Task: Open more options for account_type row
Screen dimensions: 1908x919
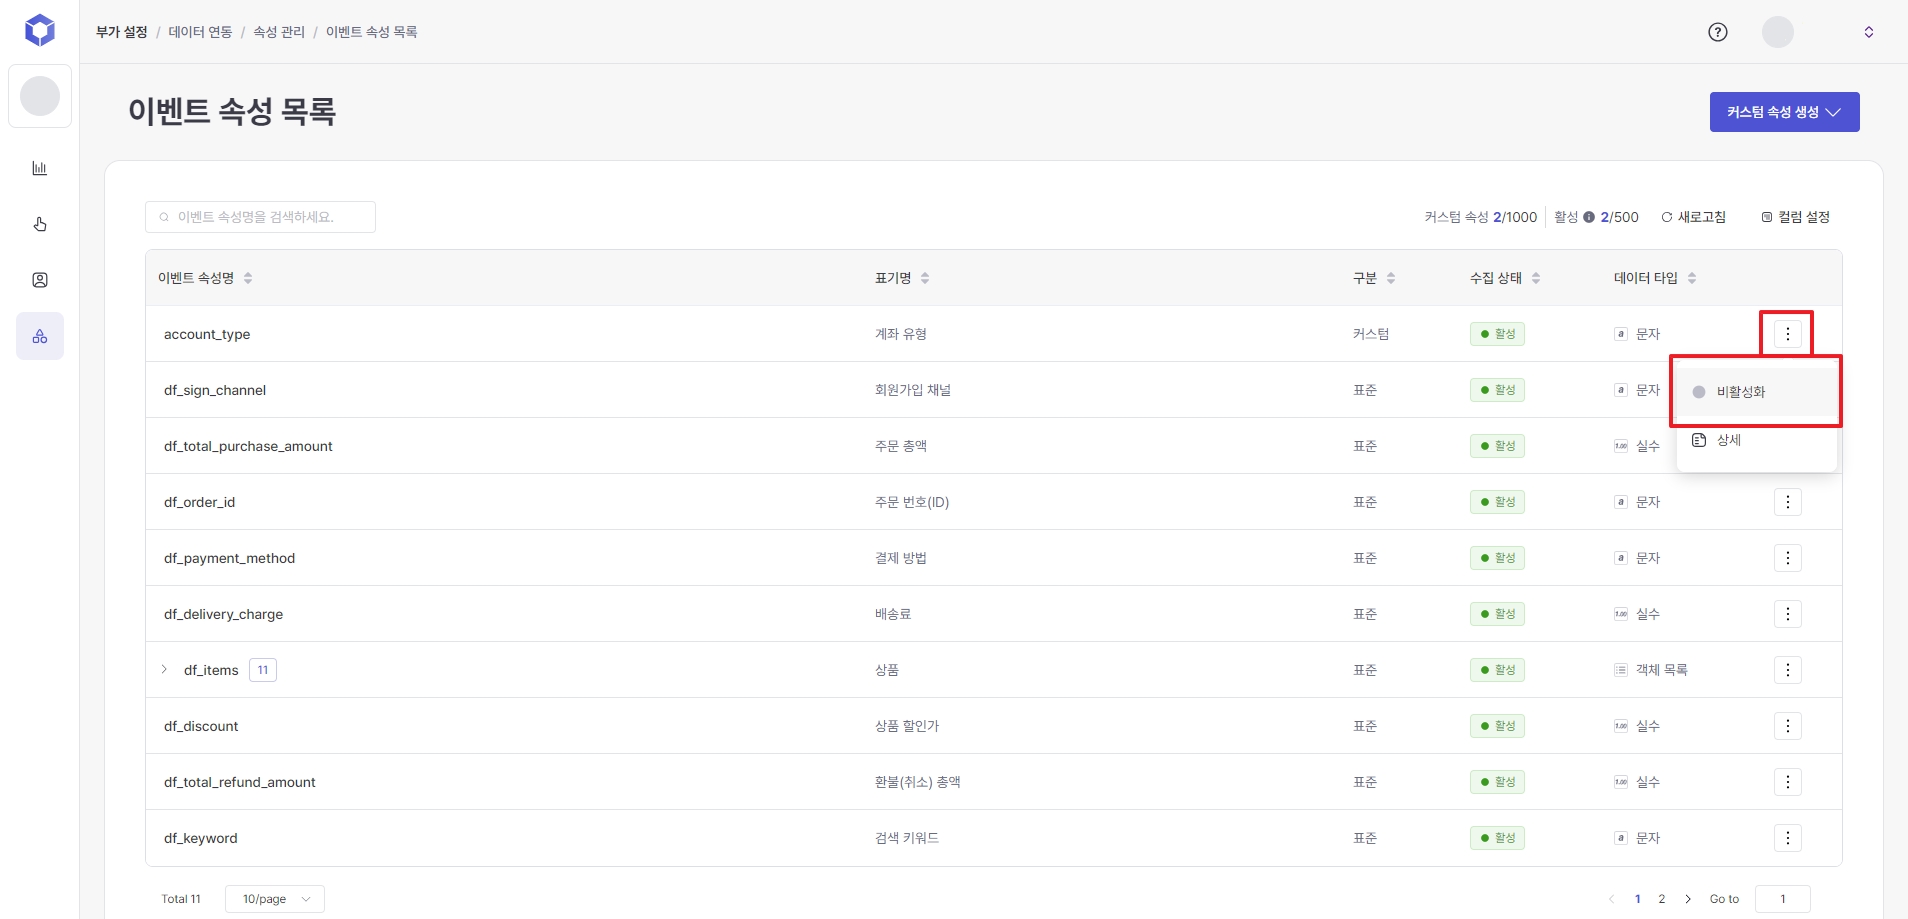Action: coord(1787,334)
